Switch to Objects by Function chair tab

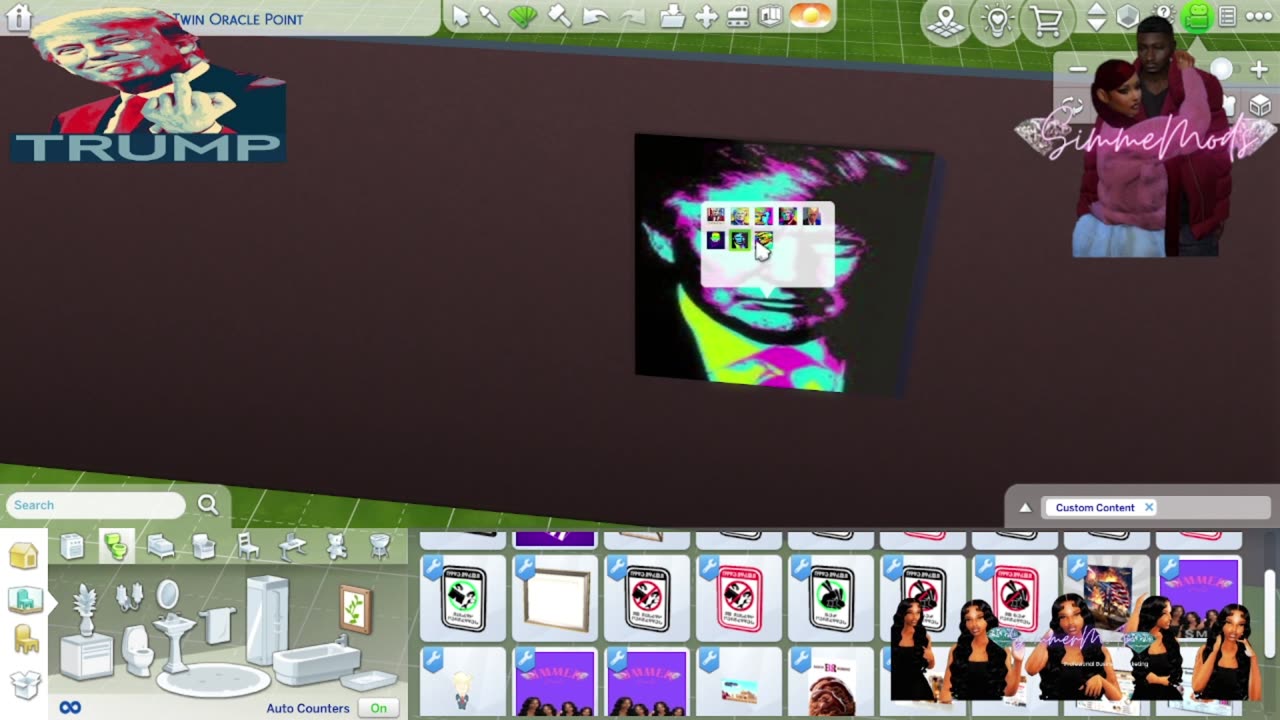click(26, 640)
